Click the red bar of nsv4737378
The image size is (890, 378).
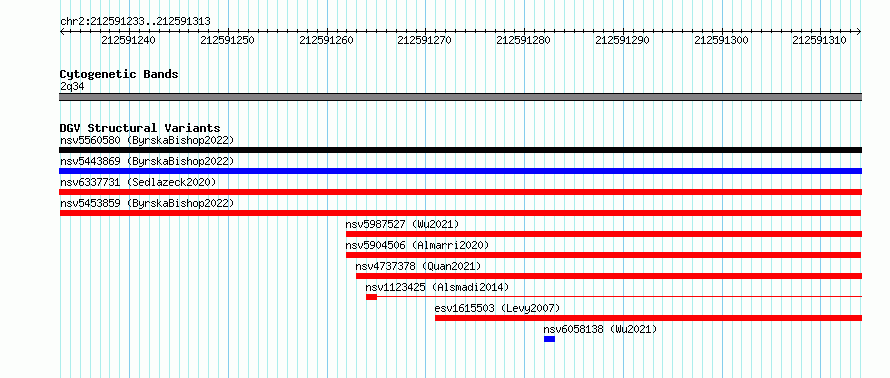point(609,276)
